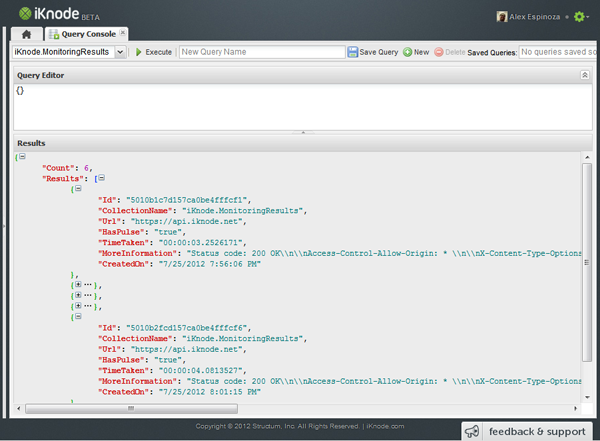Click the scroll down arrow in Results
This screenshot has height=441, width=600.
click(587, 398)
